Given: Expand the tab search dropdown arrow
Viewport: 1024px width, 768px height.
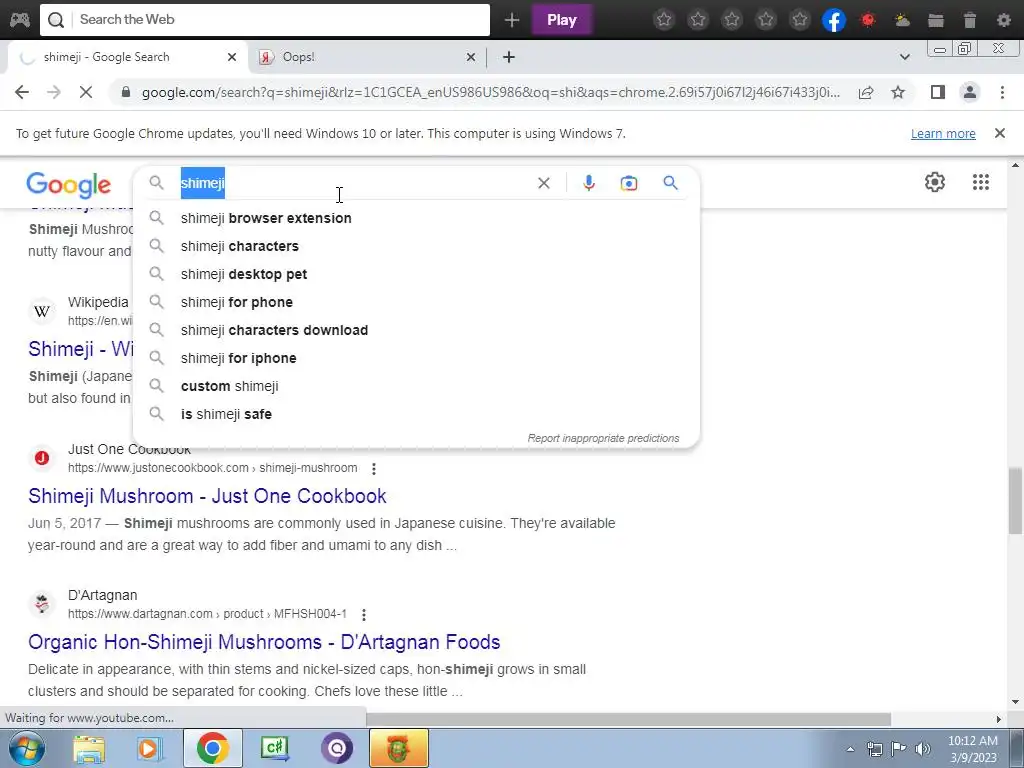Looking at the screenshot, I should [904, 57].
